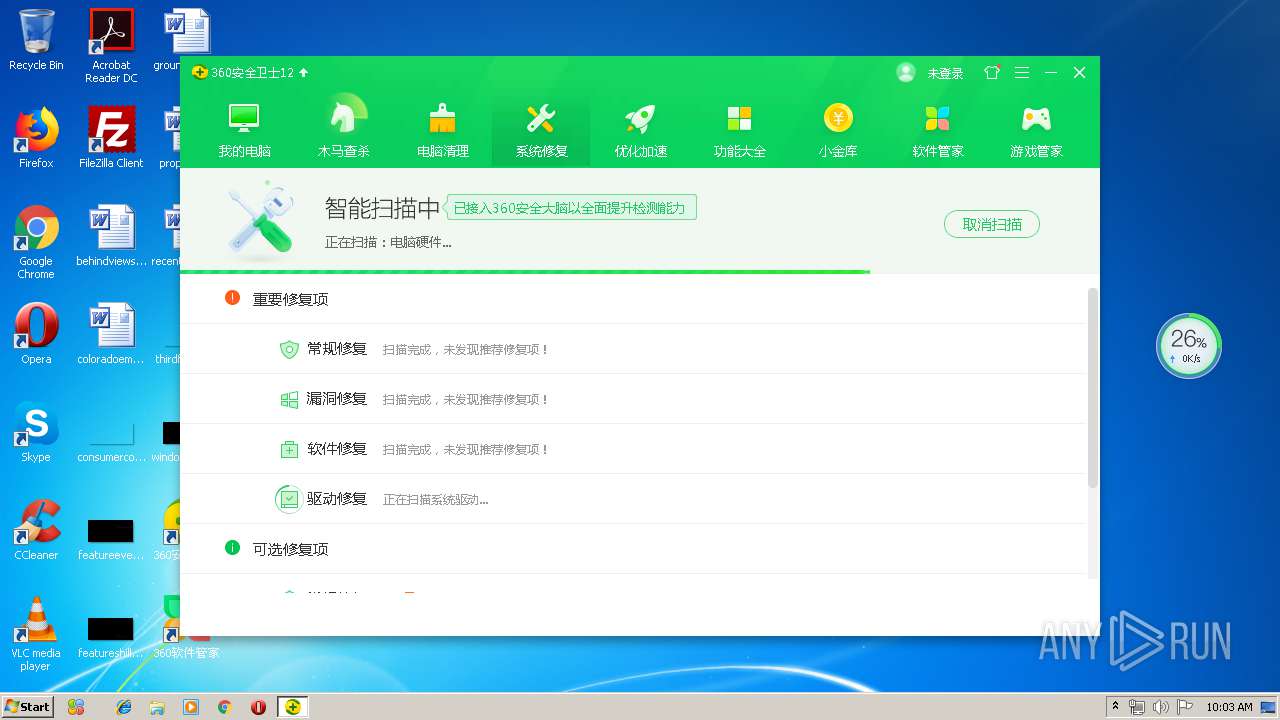Image resolution: width=1280 pixels, height=720 pixels.
Task: Launch VLC media player desktop icon
Action: click(x=36, y=634)
